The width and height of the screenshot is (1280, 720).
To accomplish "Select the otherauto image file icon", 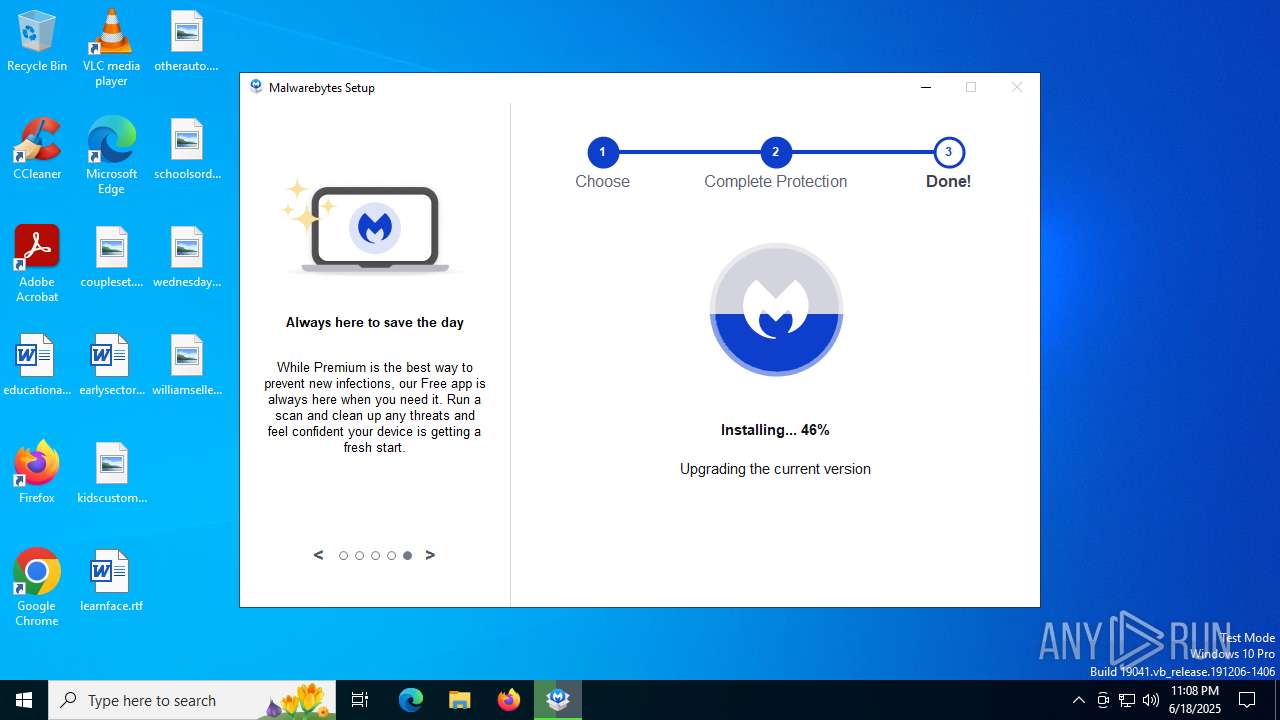I will pyautogui.click(x=186, y=42).
